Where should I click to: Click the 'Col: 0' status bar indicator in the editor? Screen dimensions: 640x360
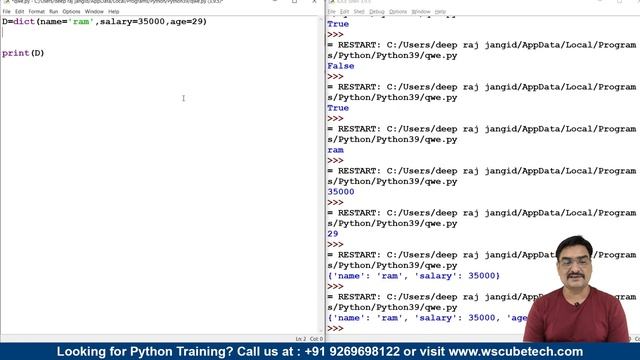pos(316,339)
